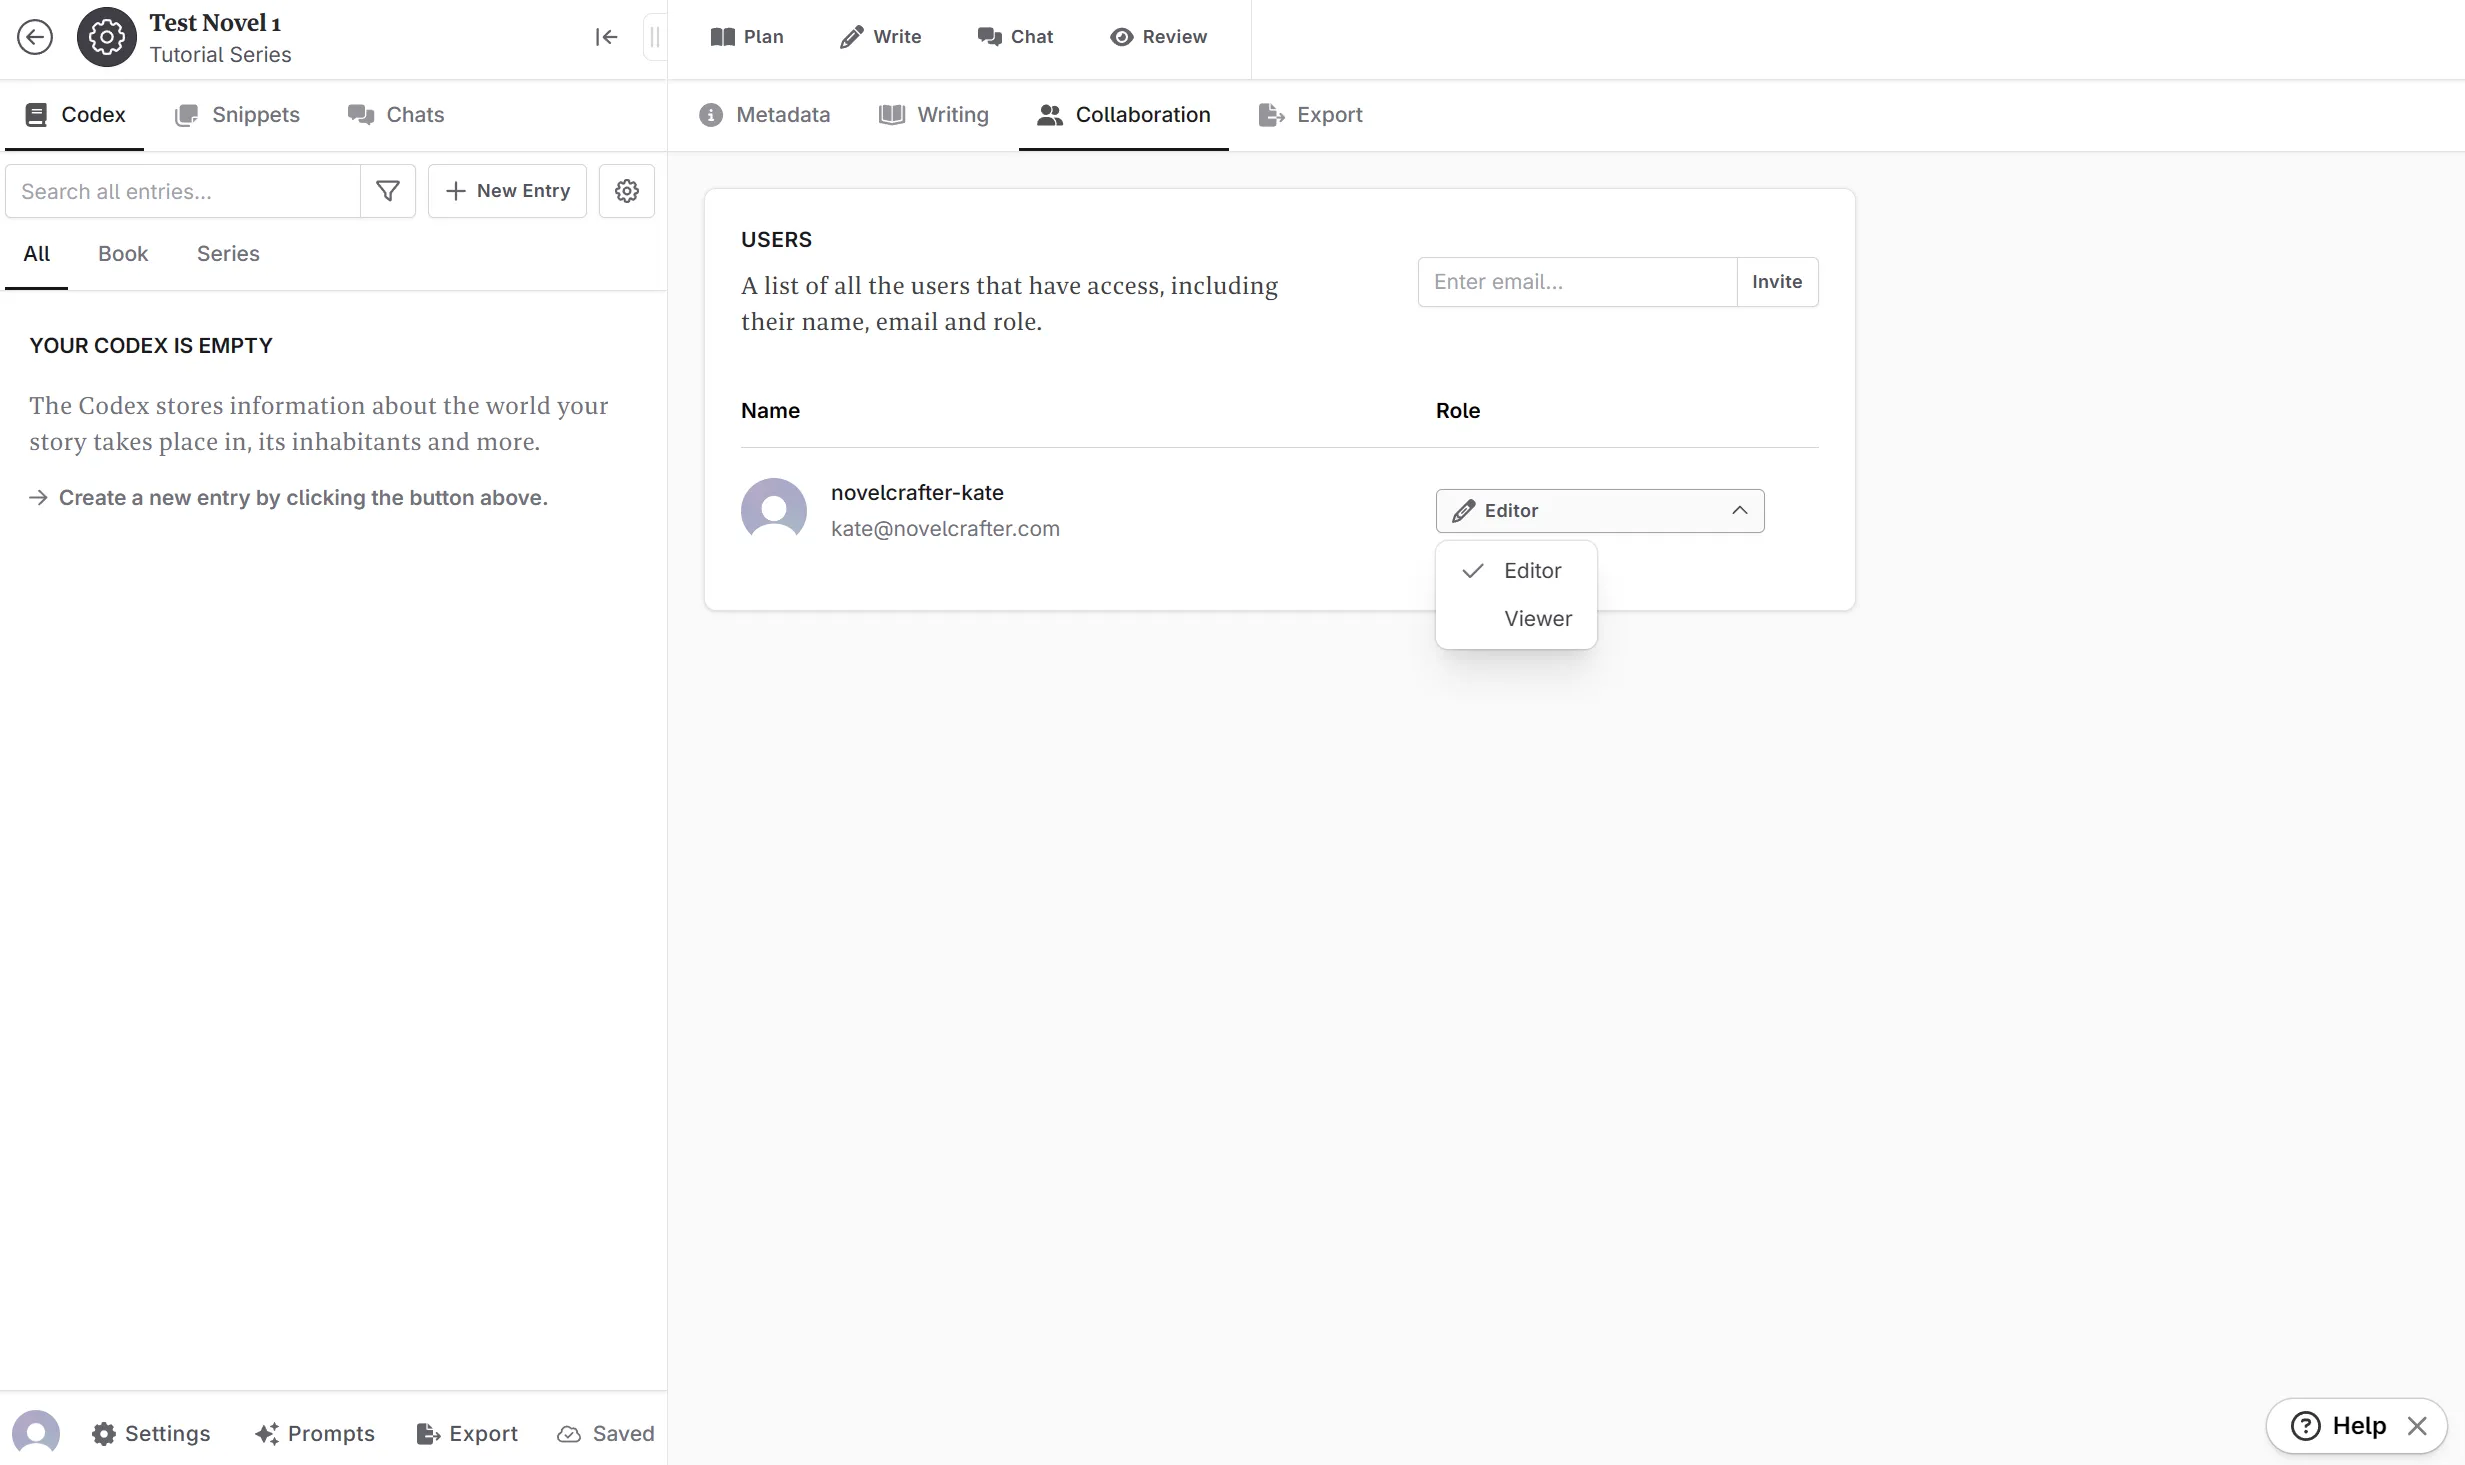Screen dimensions: 2465x1465
Task: Click the Codex panel icon
Action: (35, 113)
